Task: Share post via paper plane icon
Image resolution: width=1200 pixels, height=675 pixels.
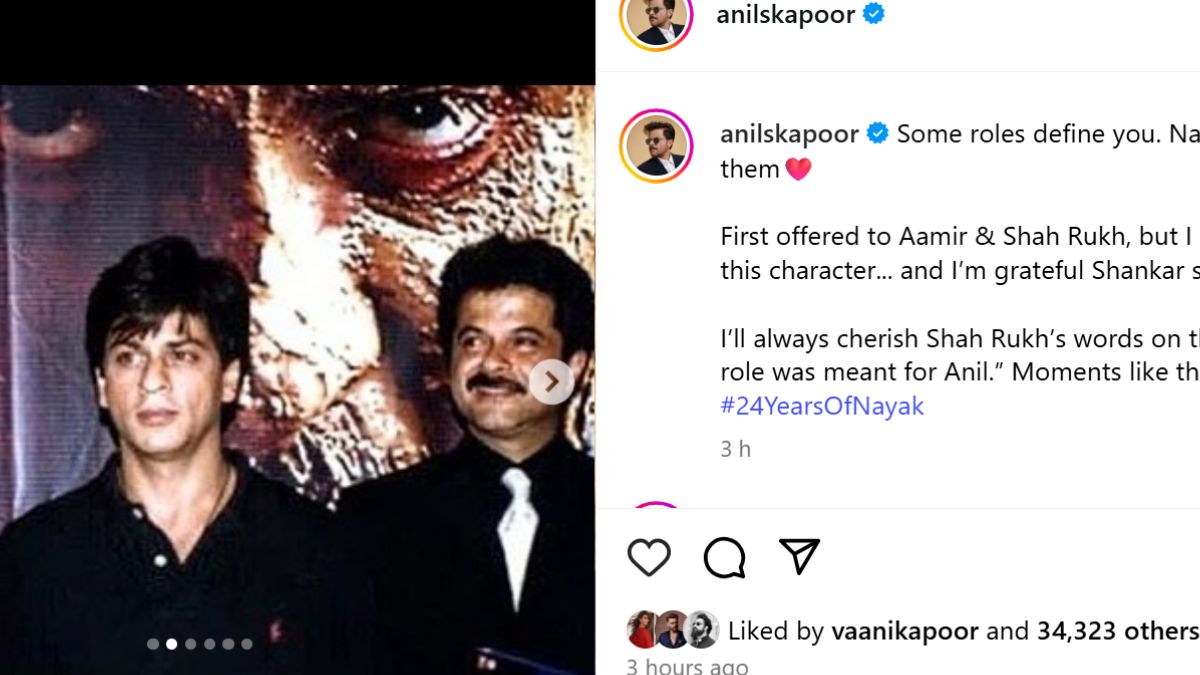Action: click(x=799, y=557)
